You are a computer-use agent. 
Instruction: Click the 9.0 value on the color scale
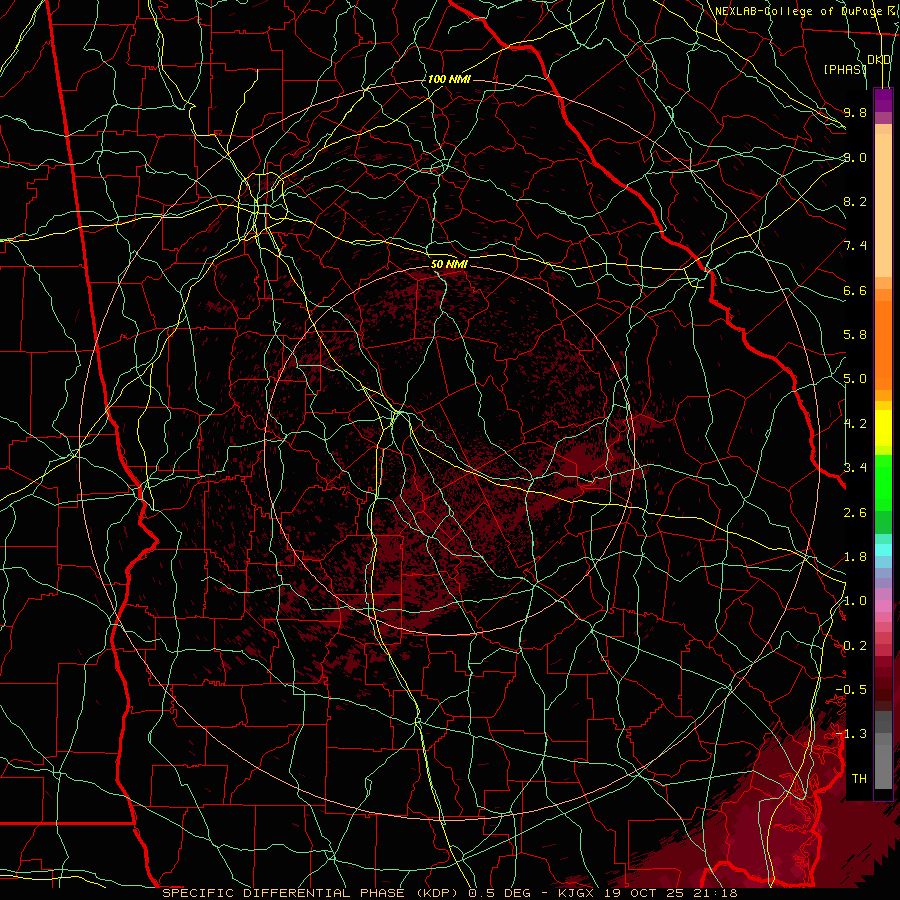coord(855,157)
